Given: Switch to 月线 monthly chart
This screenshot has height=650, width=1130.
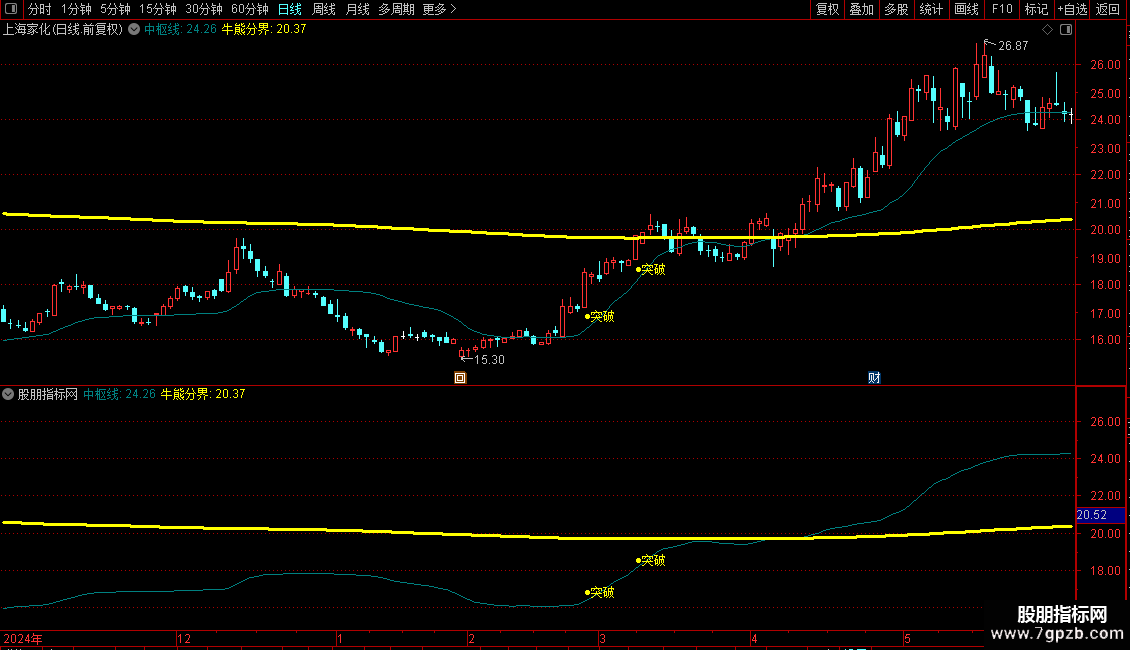Looking at the screenshot, I should pyautogui.click(x=357, y=9).
